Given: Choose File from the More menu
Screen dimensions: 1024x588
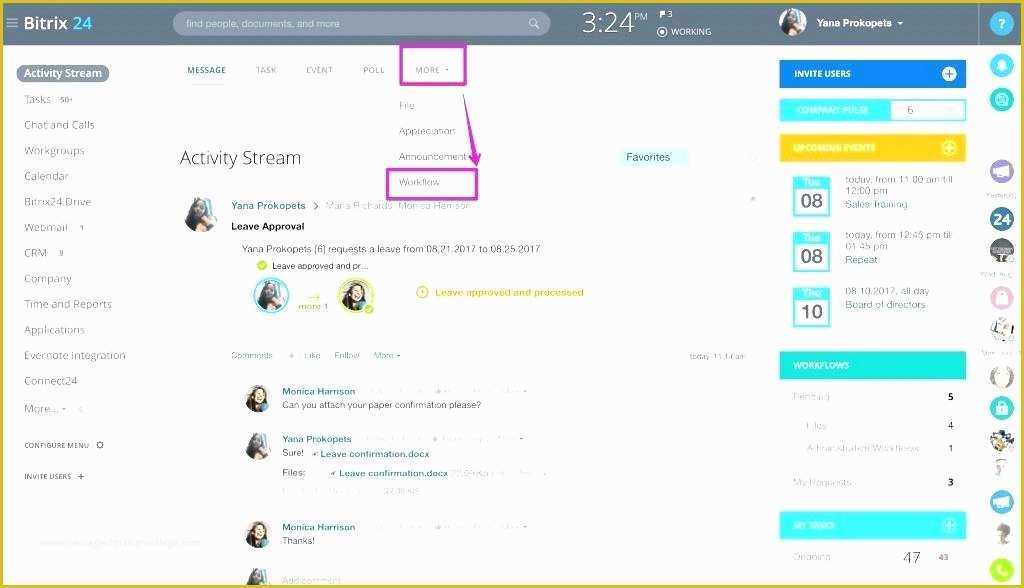Looking at the screenshot, I should (x=406, y=105).
